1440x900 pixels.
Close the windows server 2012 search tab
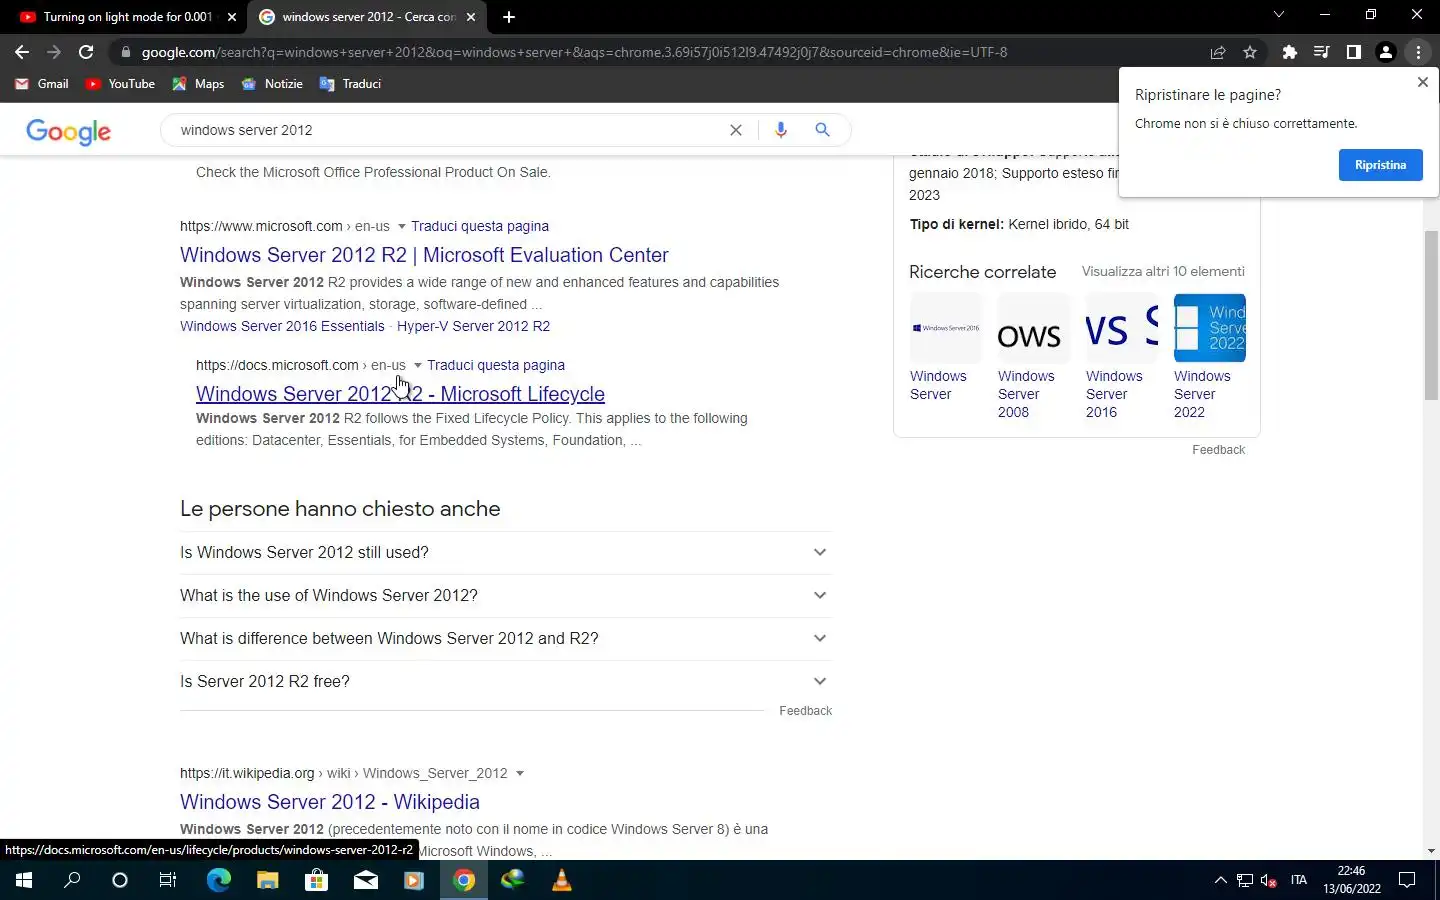(x=471, y=17)
